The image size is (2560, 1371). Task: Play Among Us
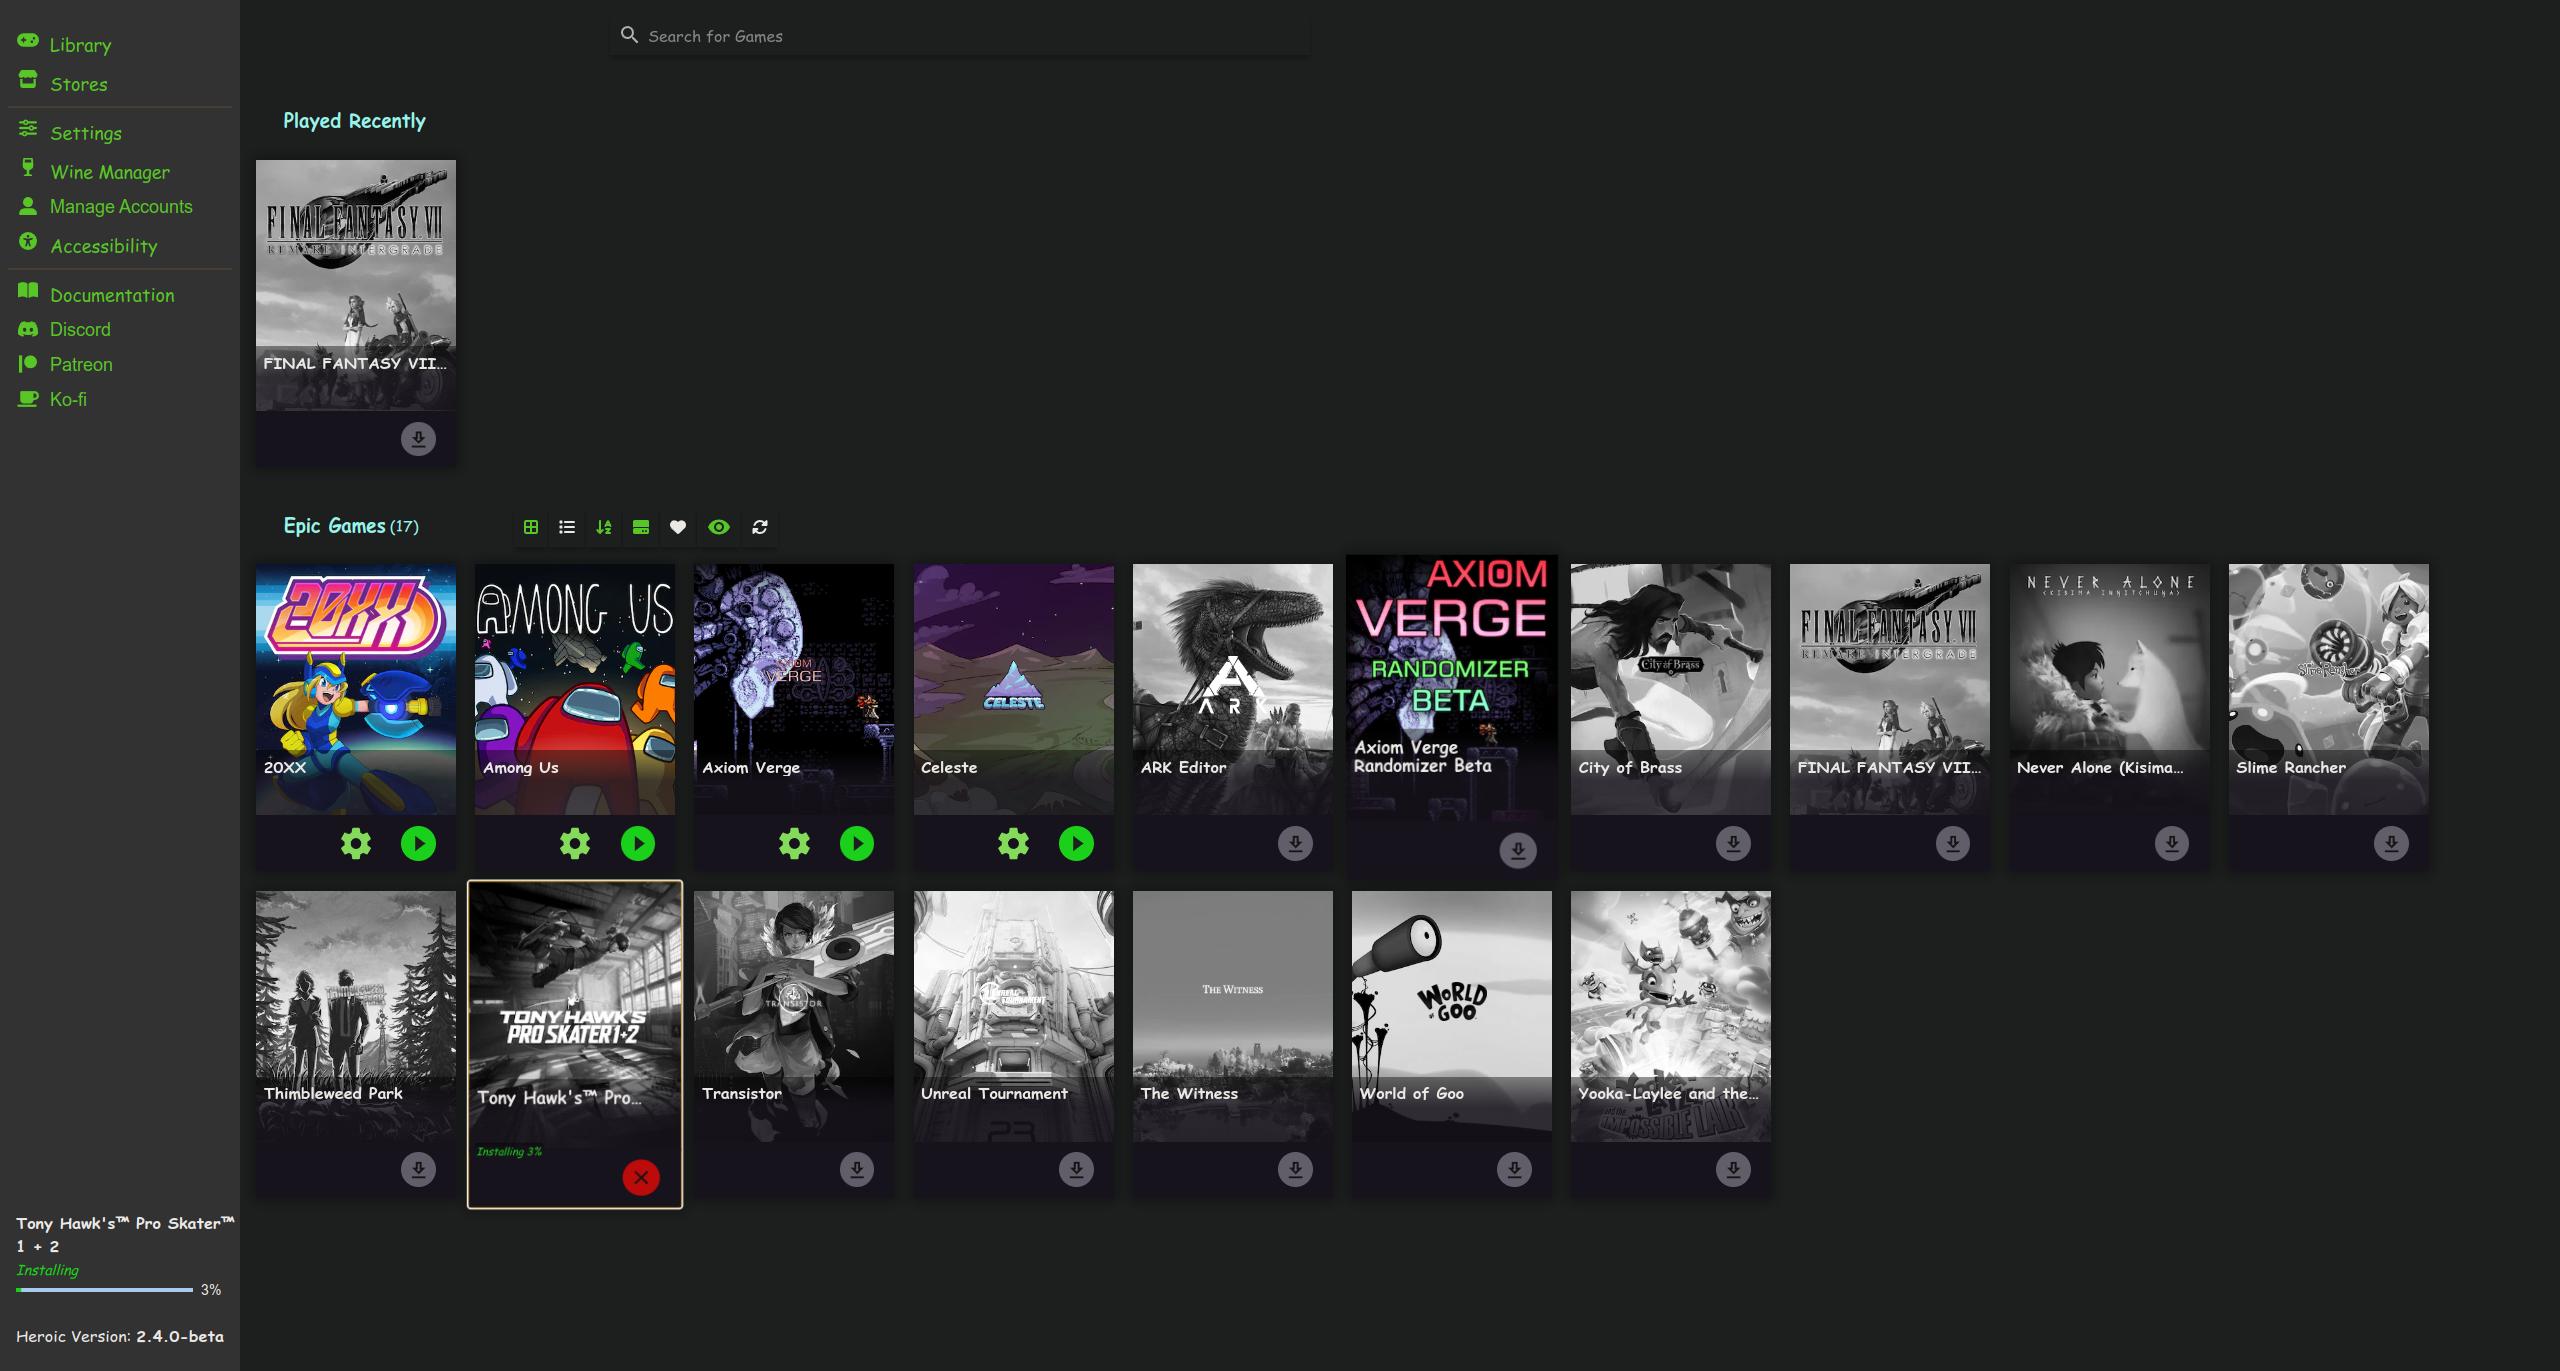[x=638, y=844]
